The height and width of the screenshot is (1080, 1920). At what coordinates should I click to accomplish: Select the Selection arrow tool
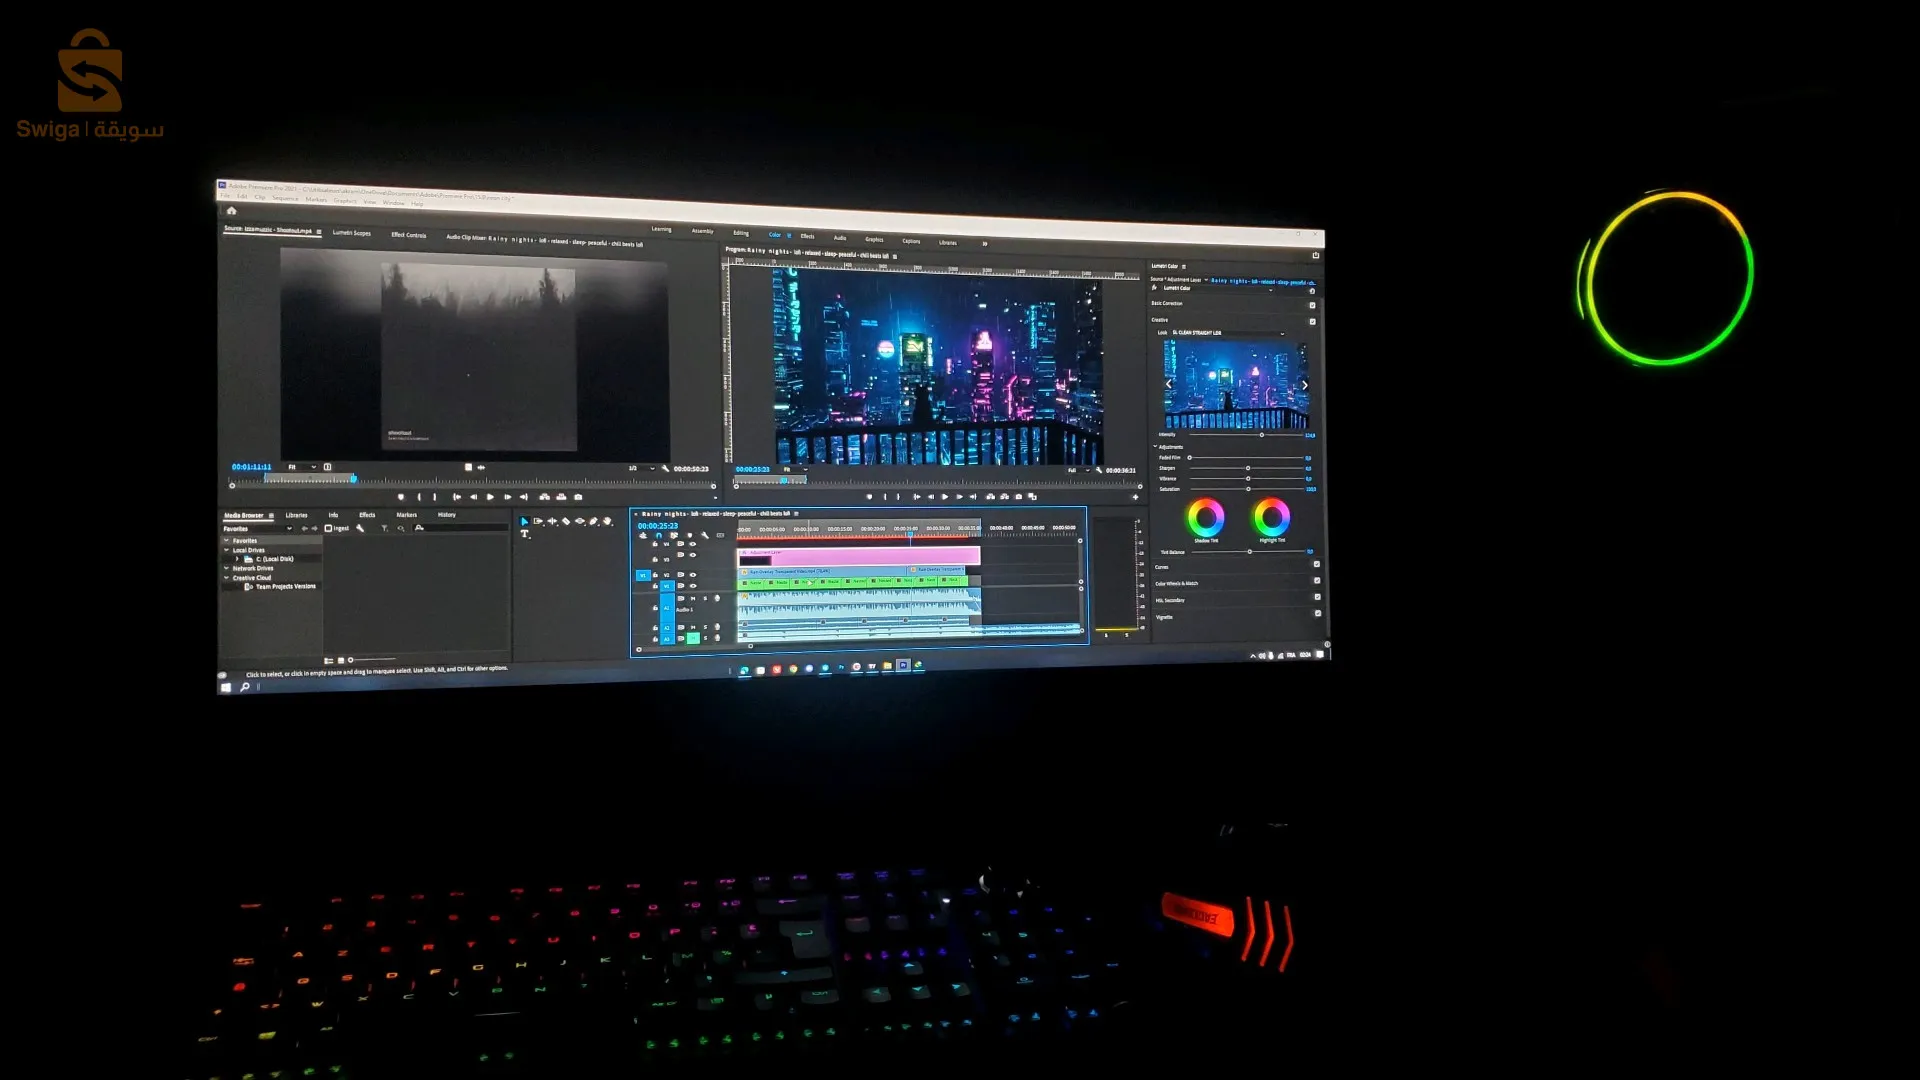click(524, 521)
